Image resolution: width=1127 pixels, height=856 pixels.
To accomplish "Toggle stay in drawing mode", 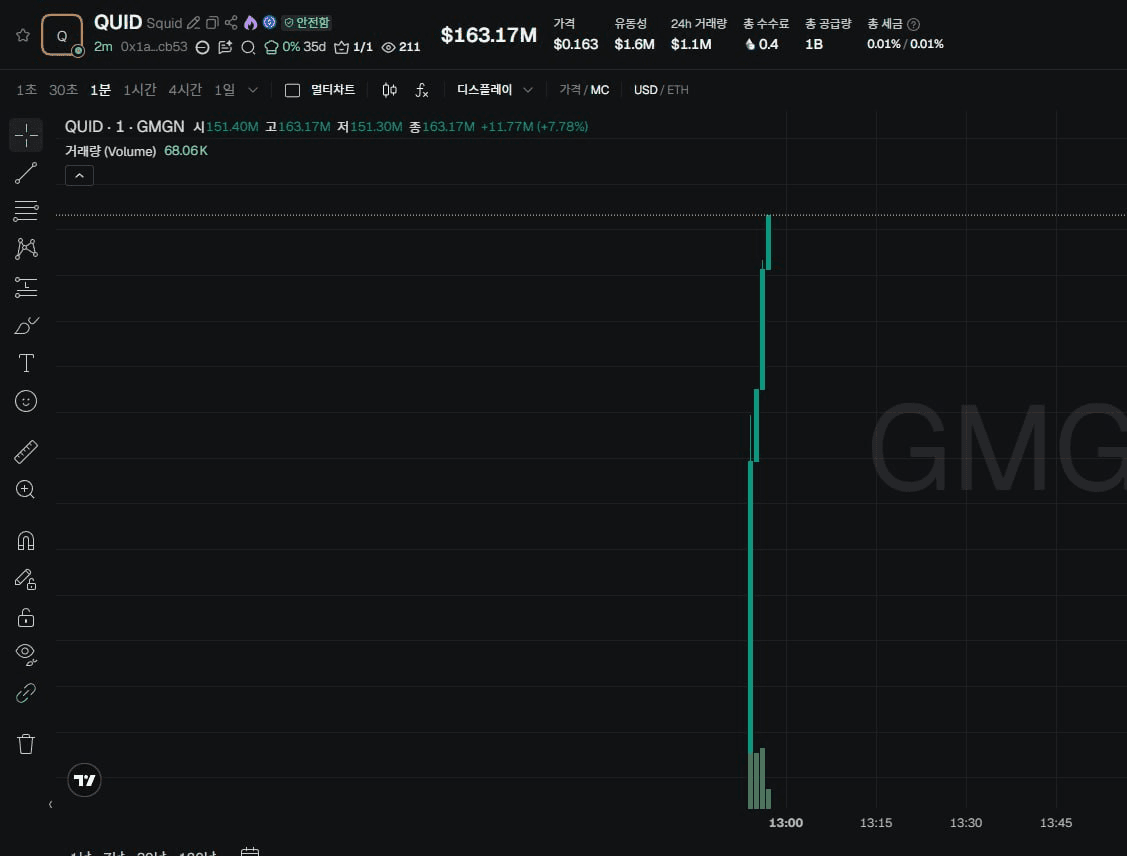I will (26, 579).
